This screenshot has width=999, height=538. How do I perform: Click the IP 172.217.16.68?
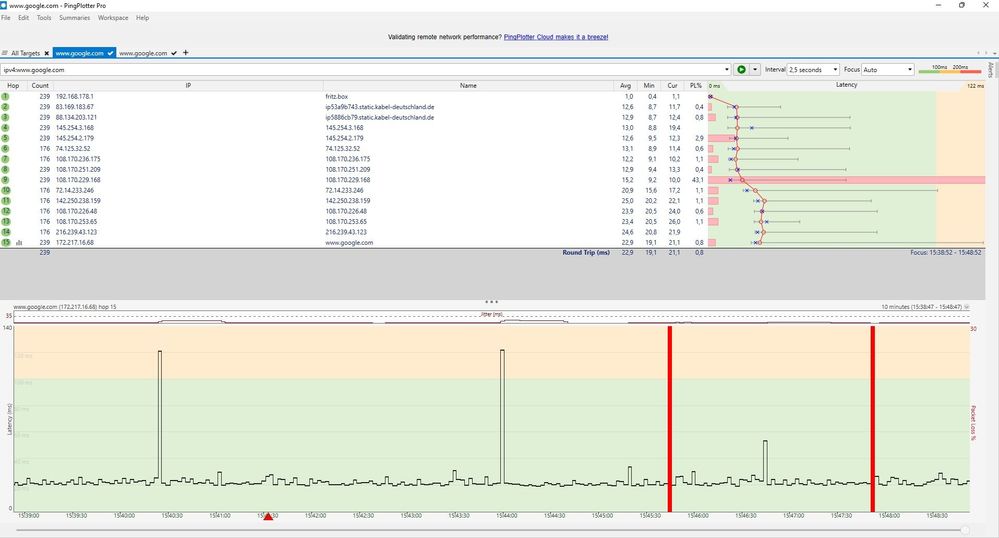pos(75,242)
